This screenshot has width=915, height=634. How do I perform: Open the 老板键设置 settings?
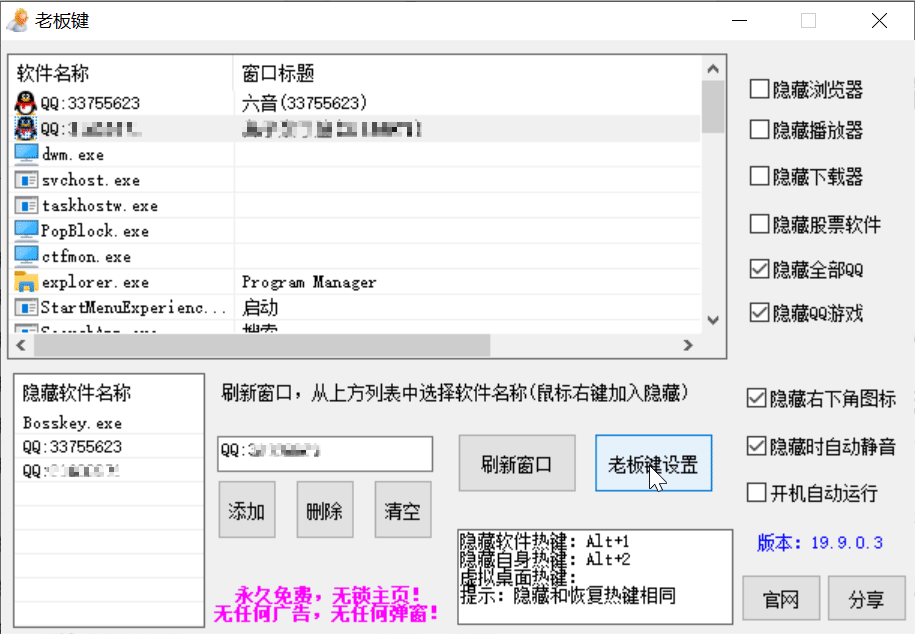(653, 463)
